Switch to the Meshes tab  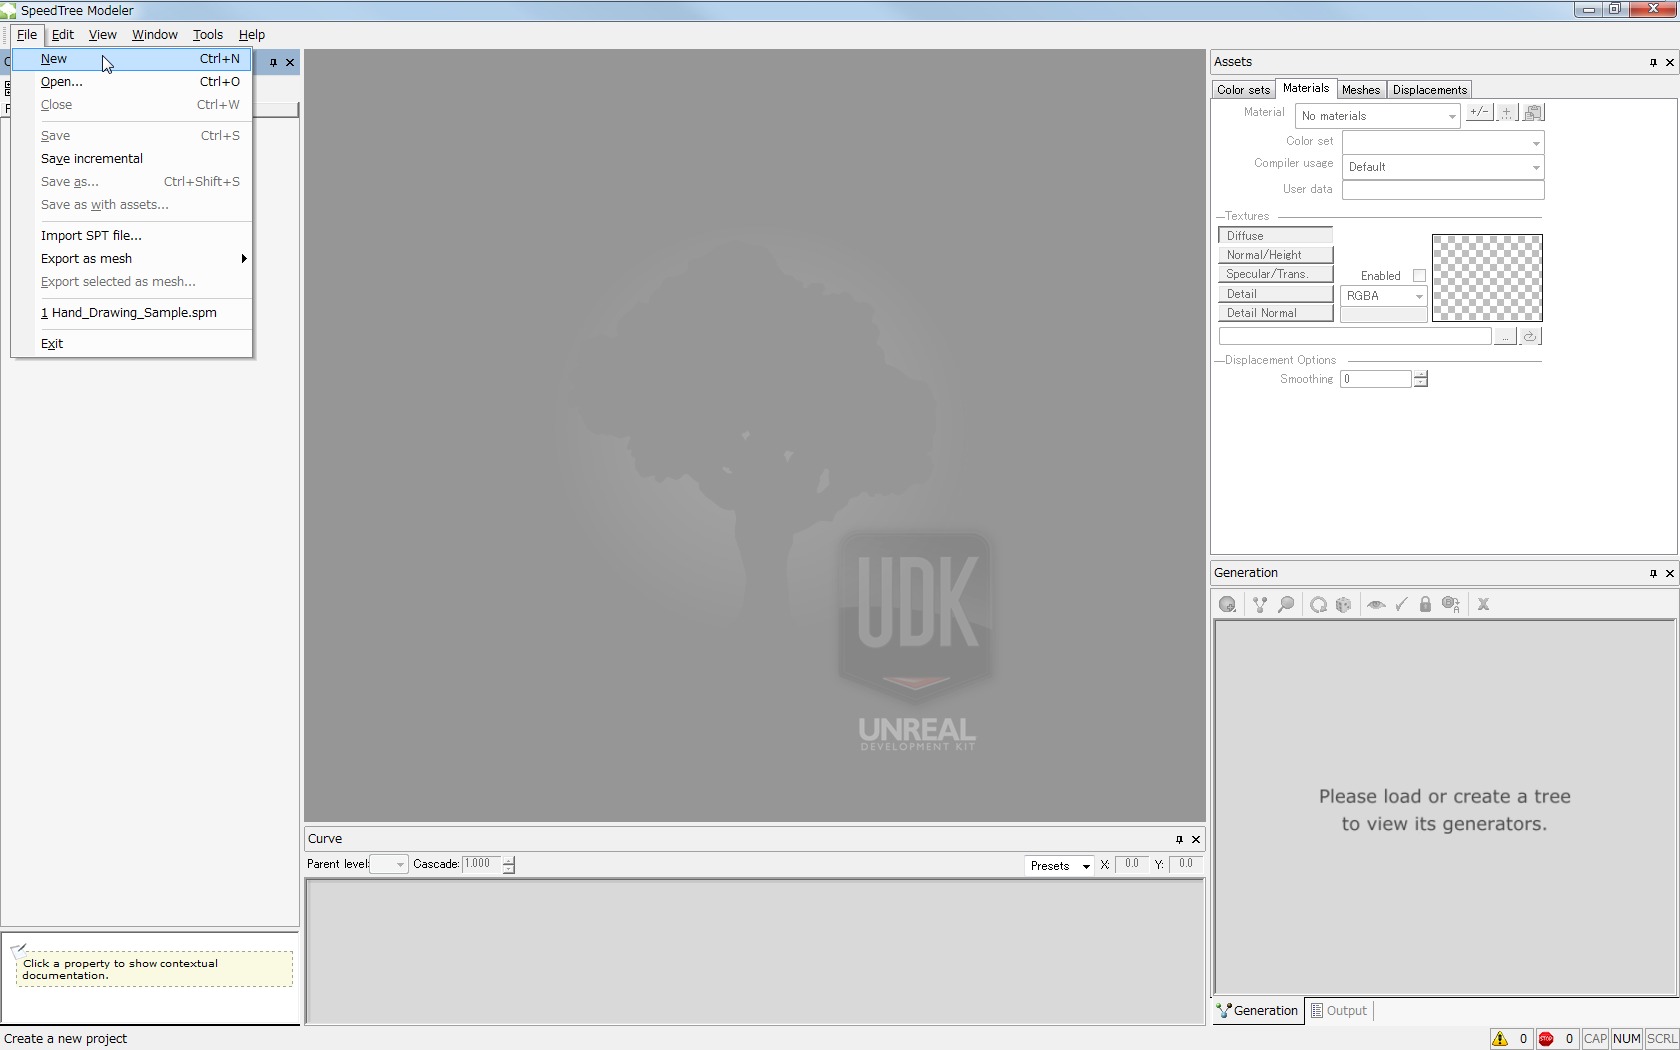[x=1360, y=90]
